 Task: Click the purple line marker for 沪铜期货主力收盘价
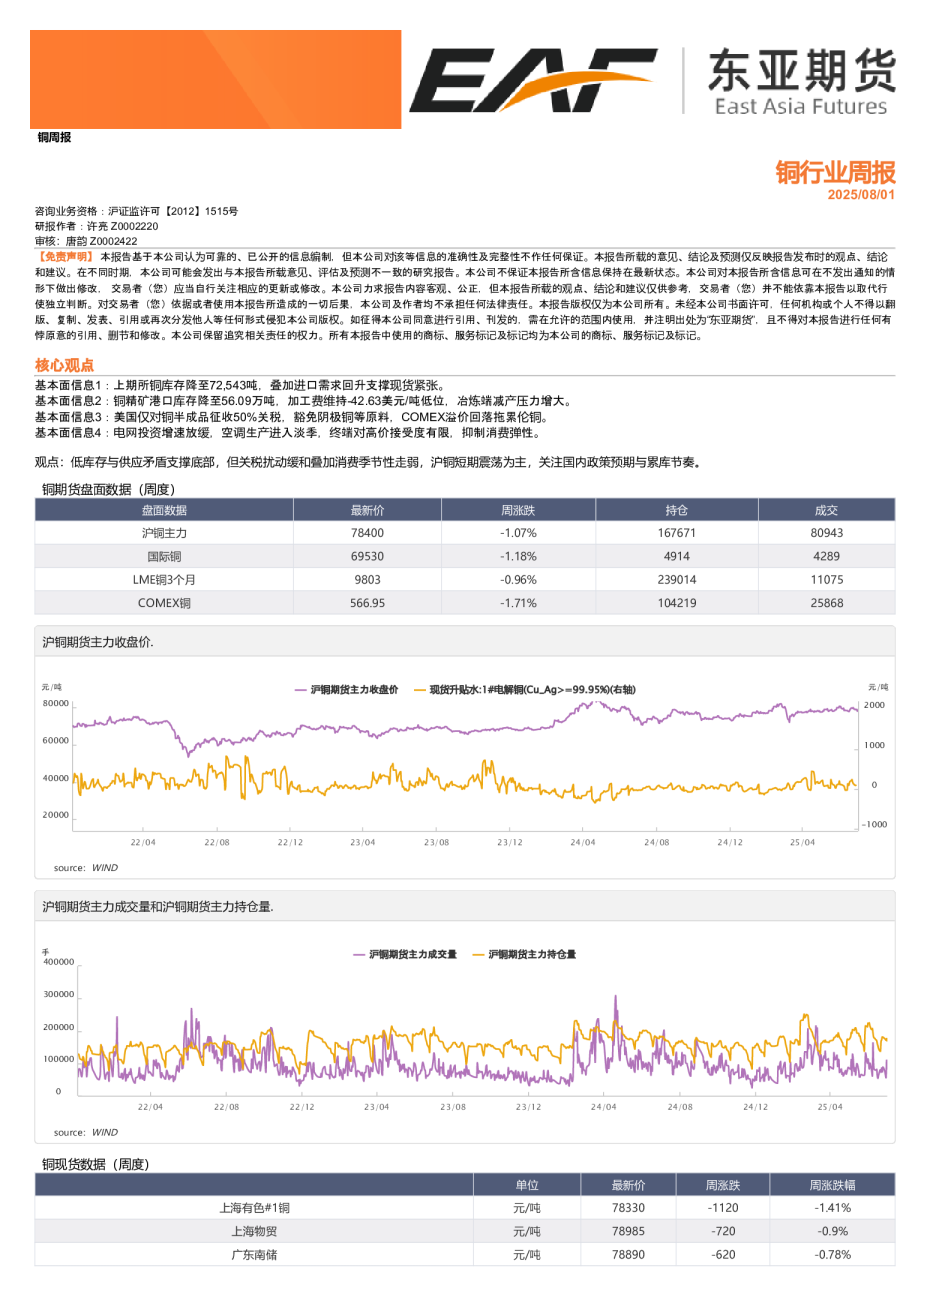pyautogui.click(x=300, y=689)
